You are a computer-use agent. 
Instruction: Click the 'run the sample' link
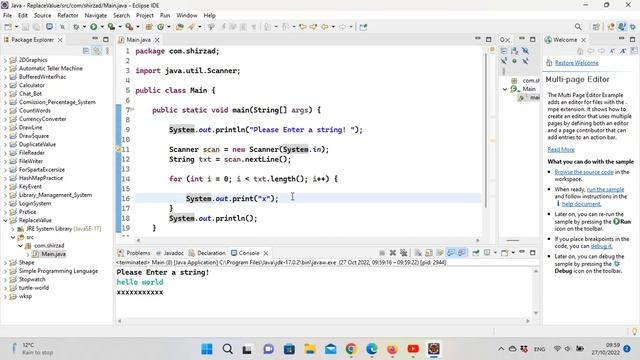pos(605,190)
